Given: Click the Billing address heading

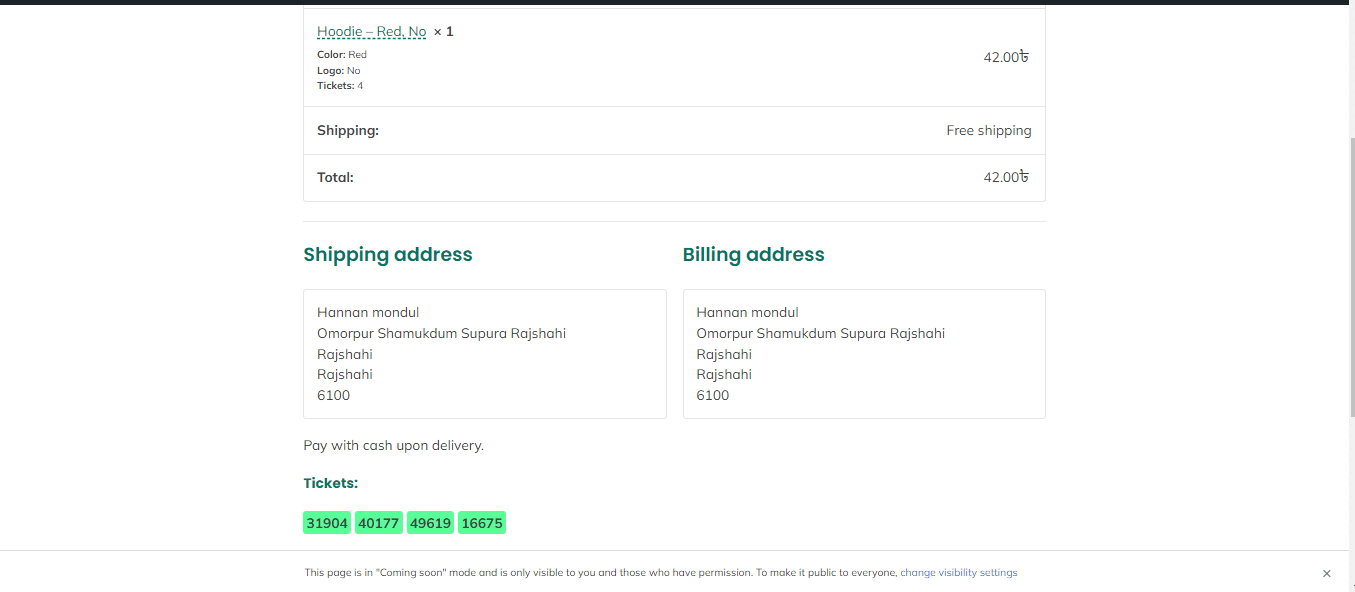Looking at the screenshot, I should (754, 255).
